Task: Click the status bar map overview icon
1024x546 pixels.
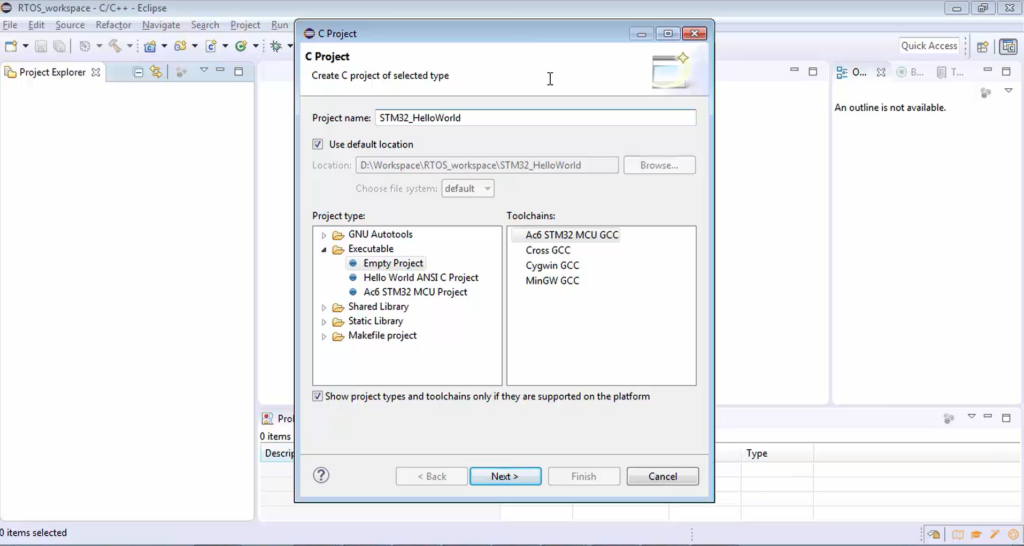Action: (957, 534)
